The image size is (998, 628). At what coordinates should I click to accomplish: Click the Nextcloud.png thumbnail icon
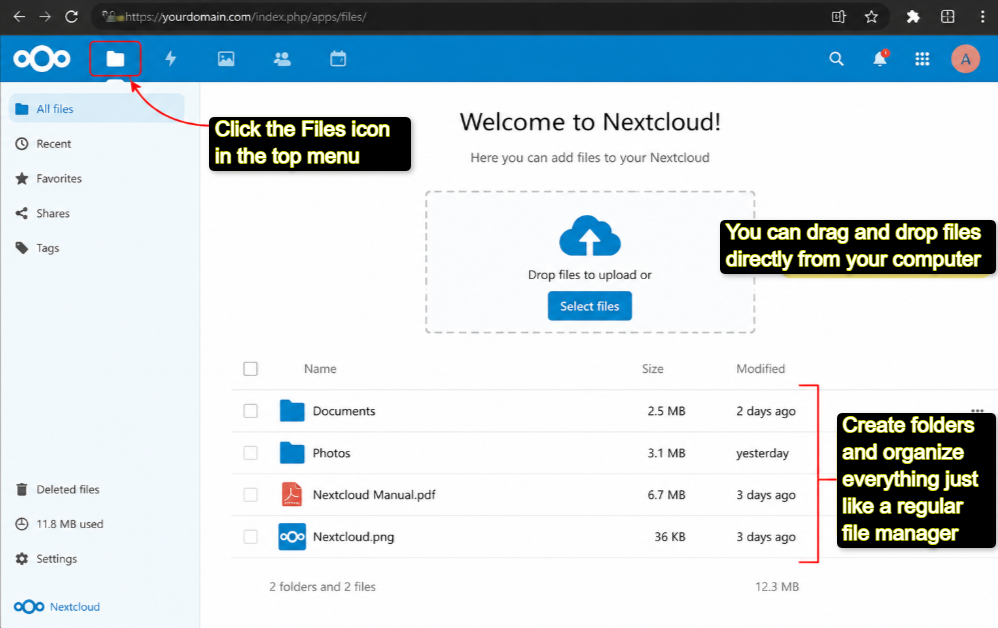click(292, 536)
